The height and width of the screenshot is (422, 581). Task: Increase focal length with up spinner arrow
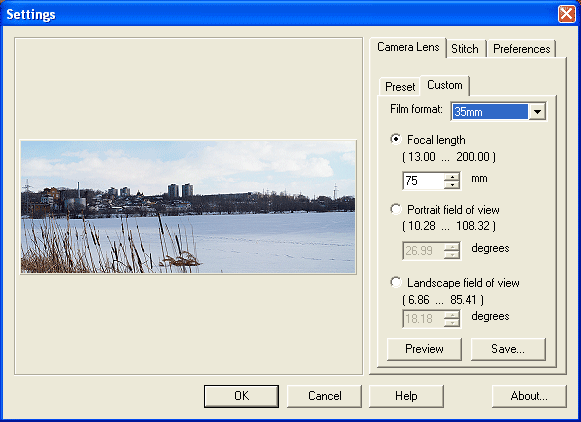pyautogui.click(x=452, y=177)
